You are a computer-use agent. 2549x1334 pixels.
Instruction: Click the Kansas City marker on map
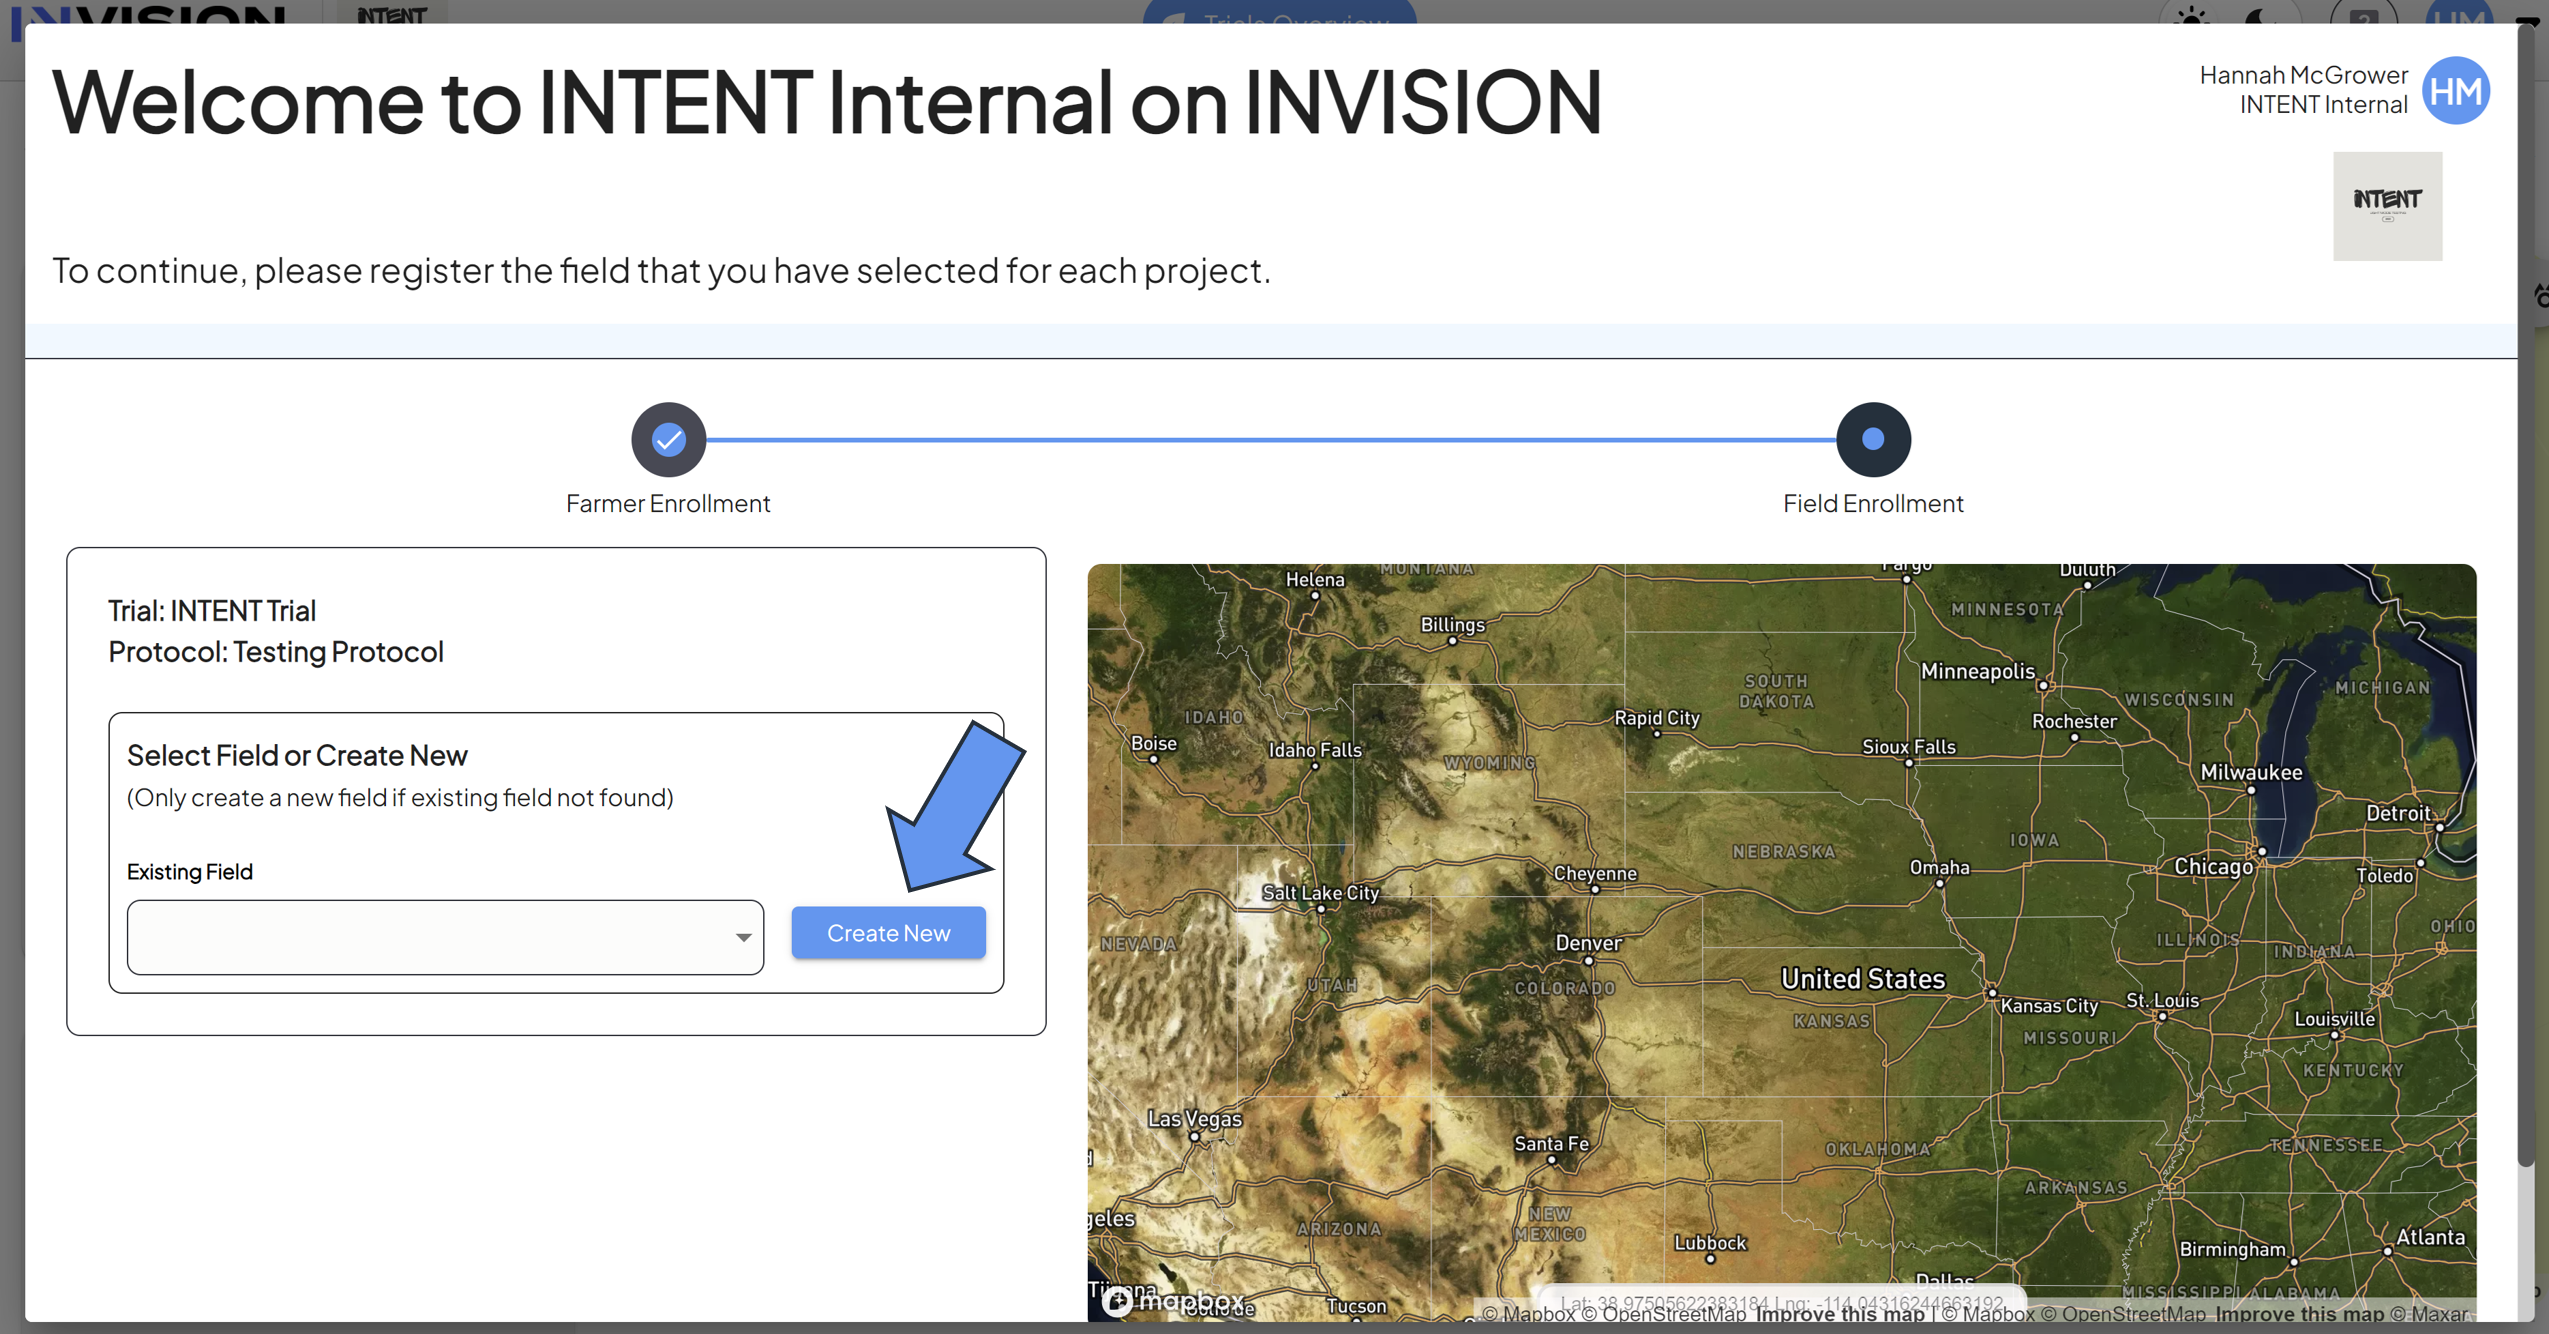click(1992, 993)
